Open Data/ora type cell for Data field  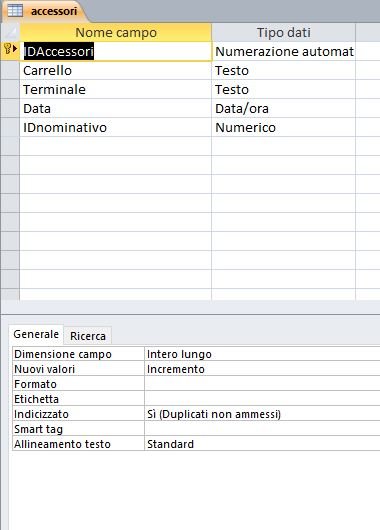click(284, 109)
